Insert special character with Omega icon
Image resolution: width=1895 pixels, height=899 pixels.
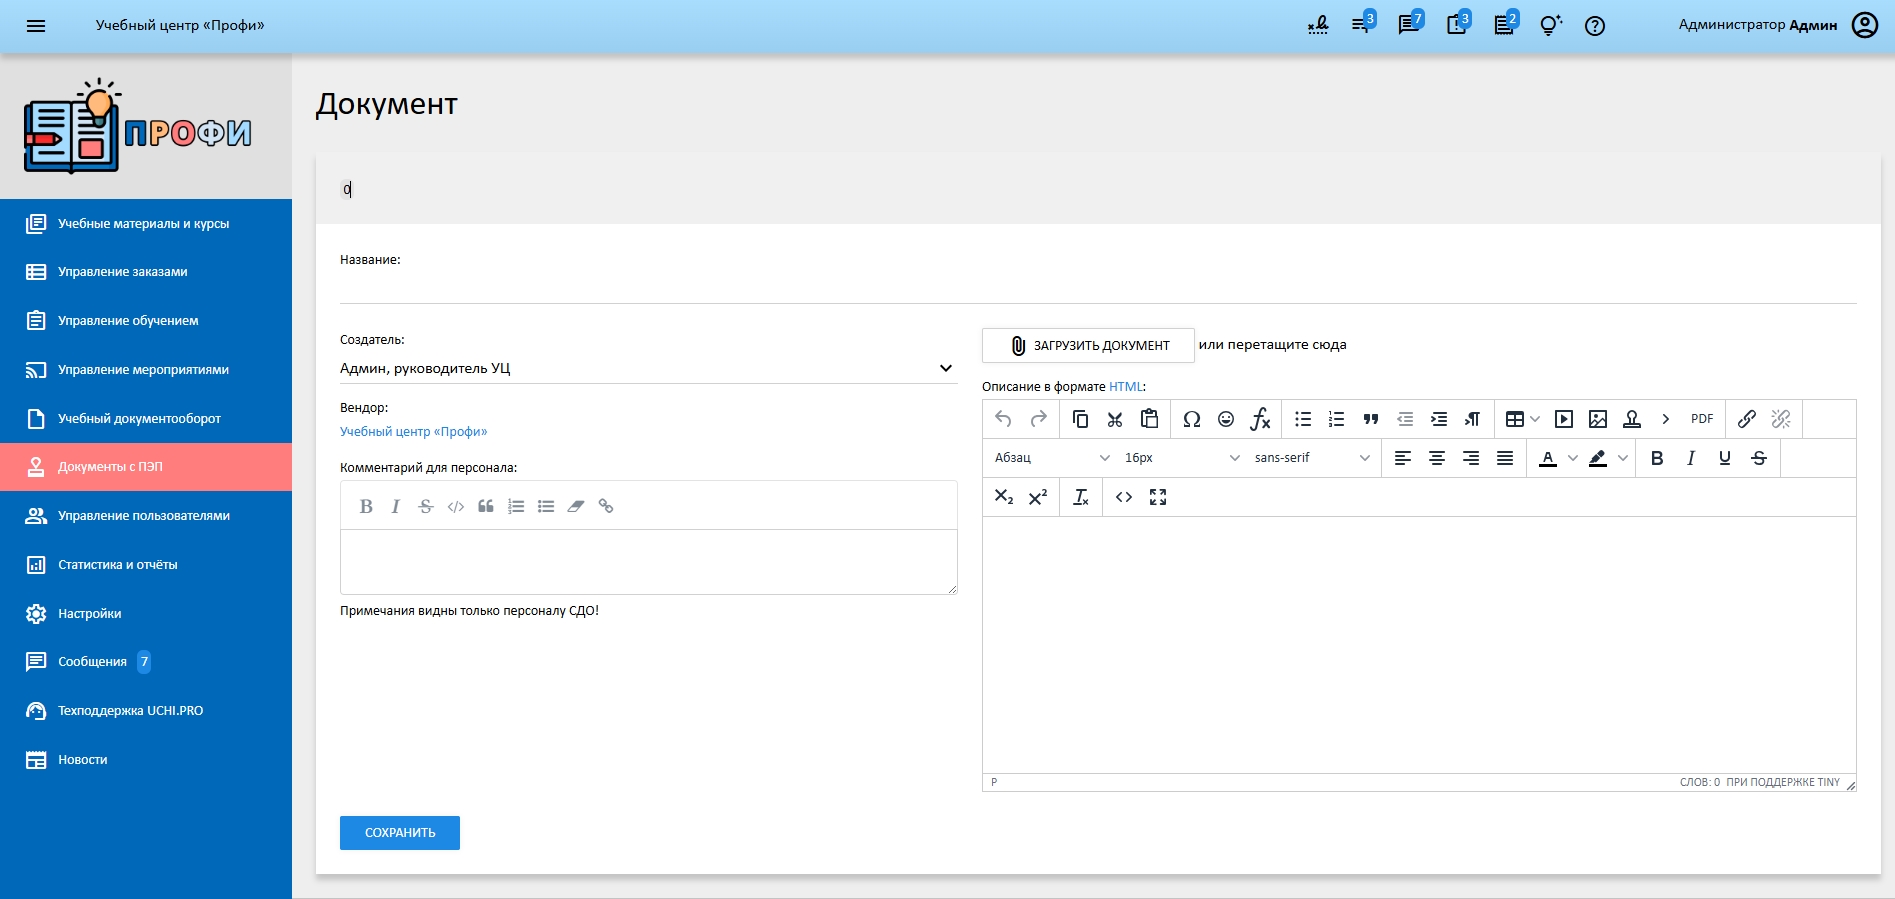(1191, 419)
